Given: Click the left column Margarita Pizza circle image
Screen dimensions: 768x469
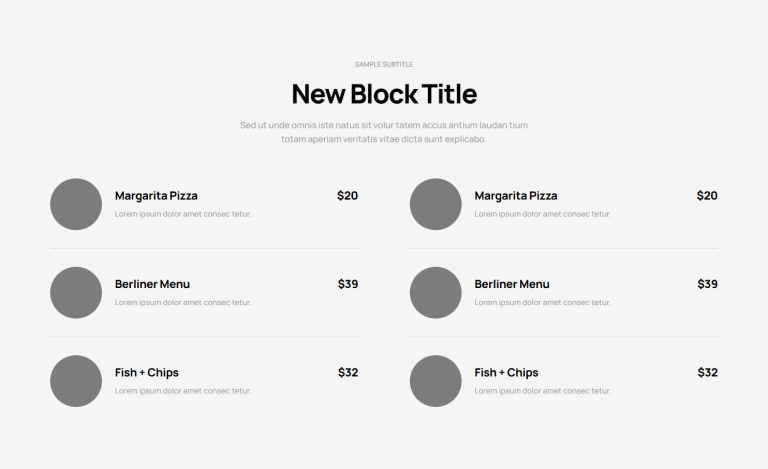Looking at the screenshot, I should point(76,204).
